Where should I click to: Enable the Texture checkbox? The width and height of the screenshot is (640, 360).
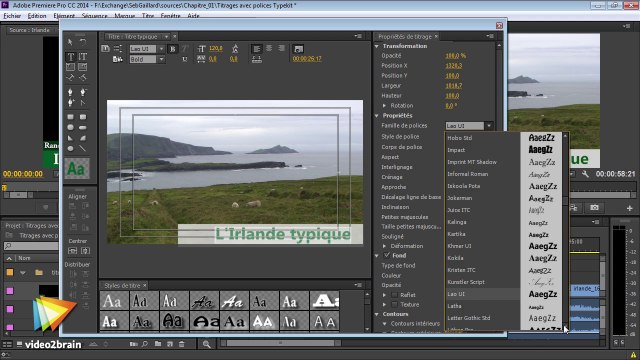point(394,304)
